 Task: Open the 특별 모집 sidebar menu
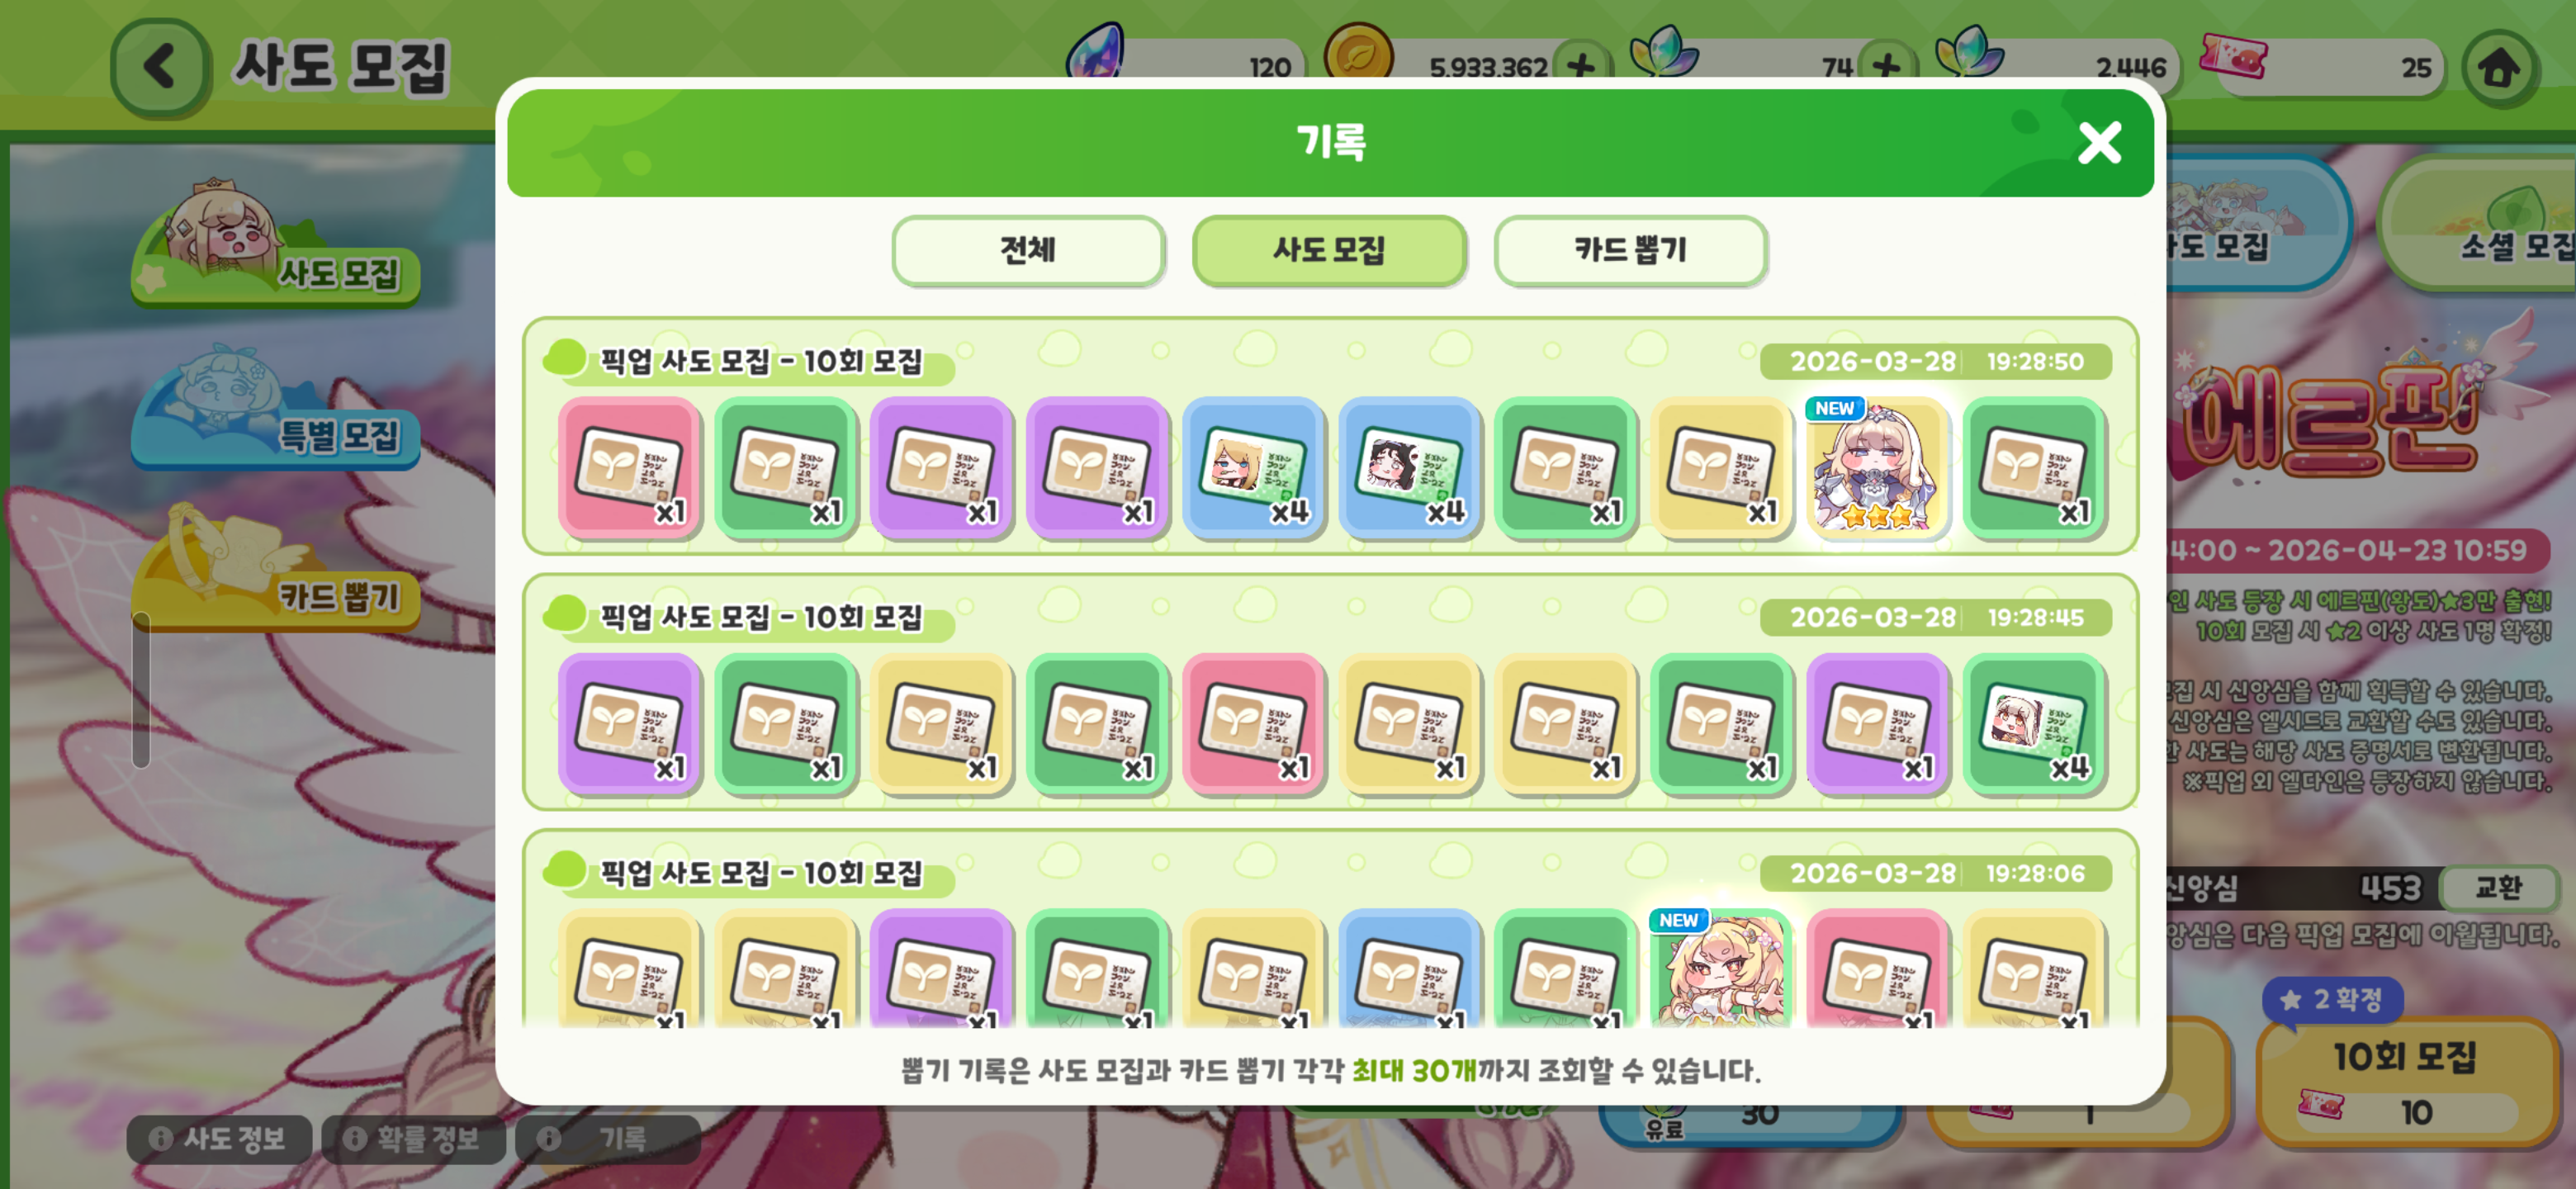pyautogui.click(x=275, y=410)
